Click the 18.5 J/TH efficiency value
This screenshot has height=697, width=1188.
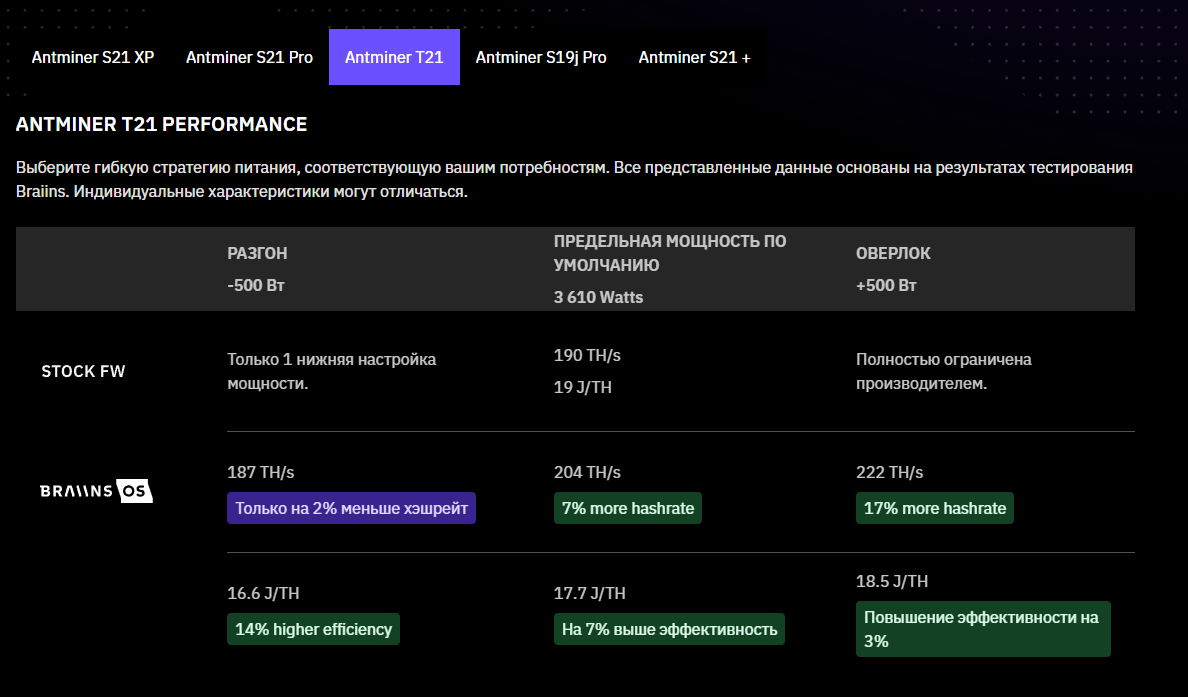click(x=892, y=581)
